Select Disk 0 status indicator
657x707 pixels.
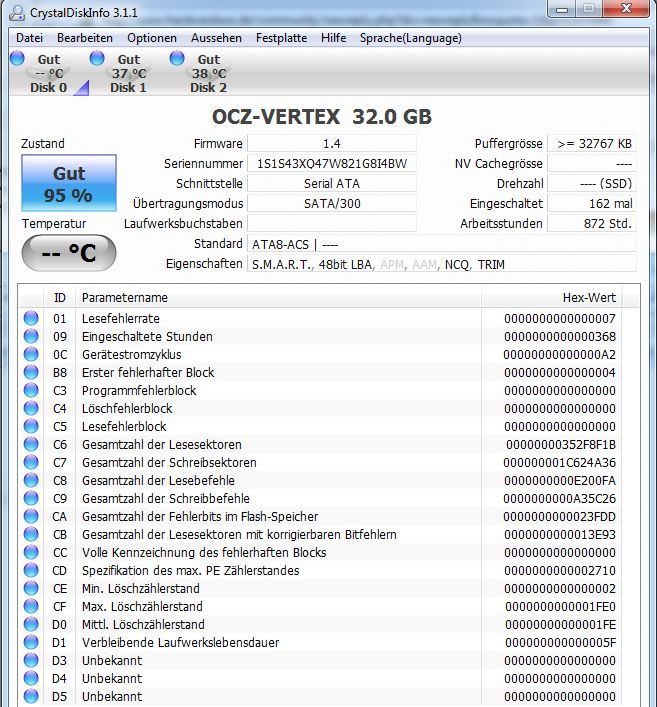(x=17, y=58)
